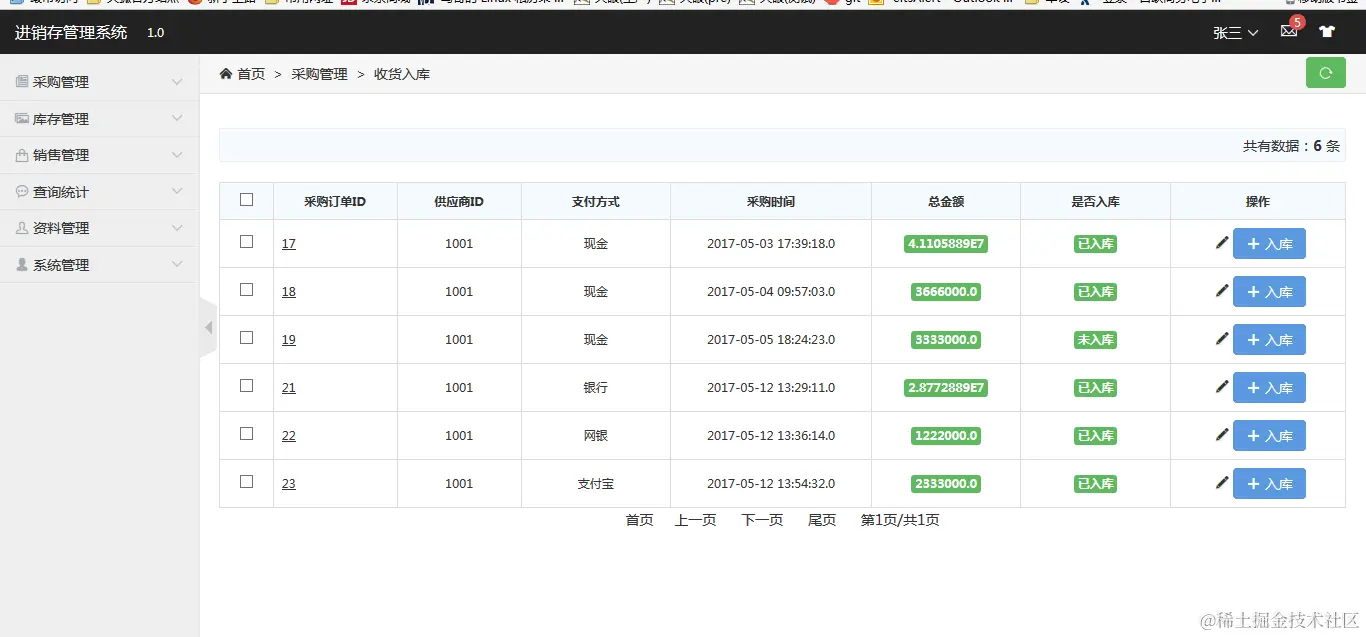This screenshot has height=637, width=1366.
Task: Click 采购管理 in the breadcrumb
Action: (319, 74)
